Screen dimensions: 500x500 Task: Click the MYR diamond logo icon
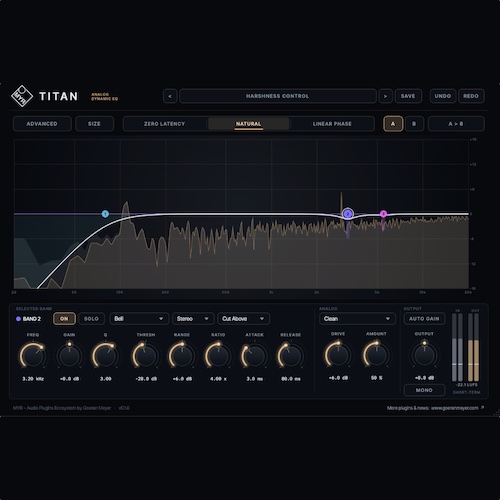click(22, 96)
